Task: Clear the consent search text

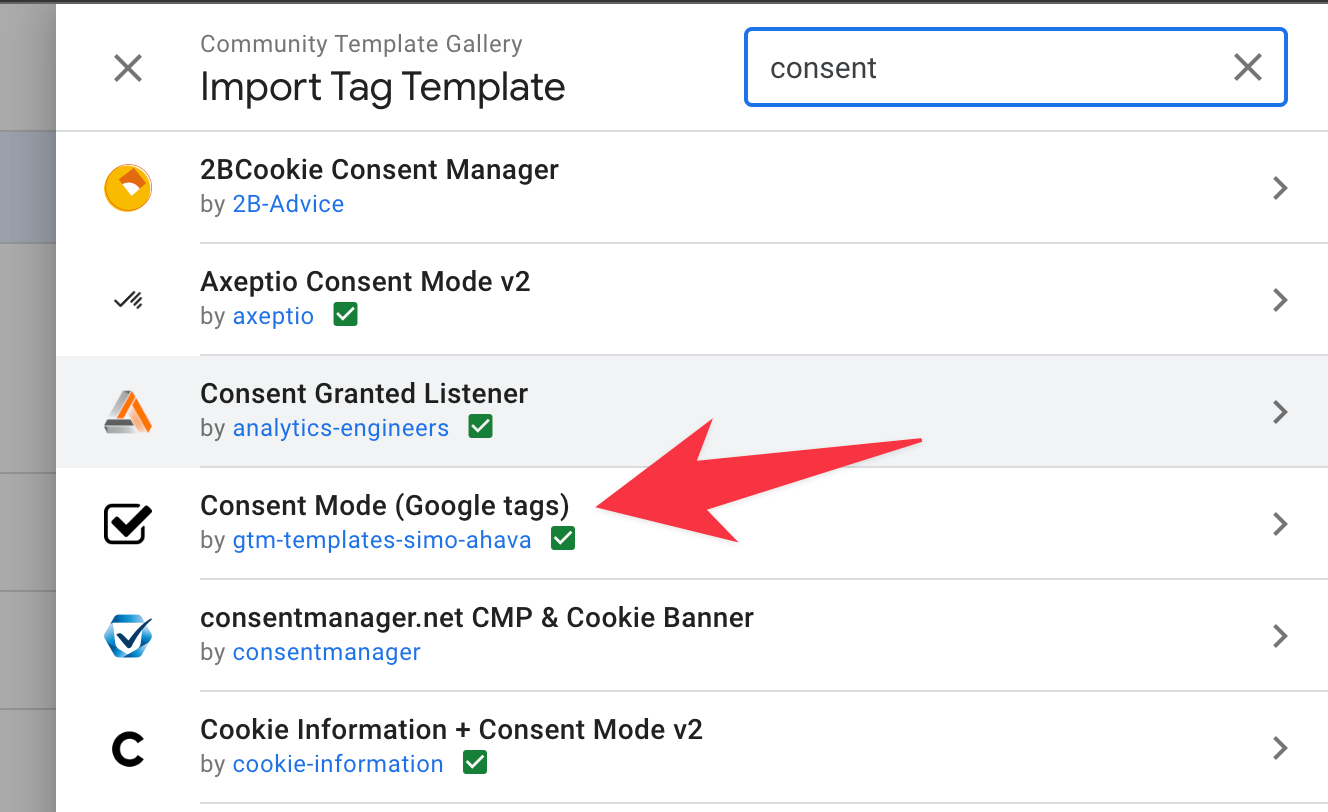Action: click(1247, 68)
